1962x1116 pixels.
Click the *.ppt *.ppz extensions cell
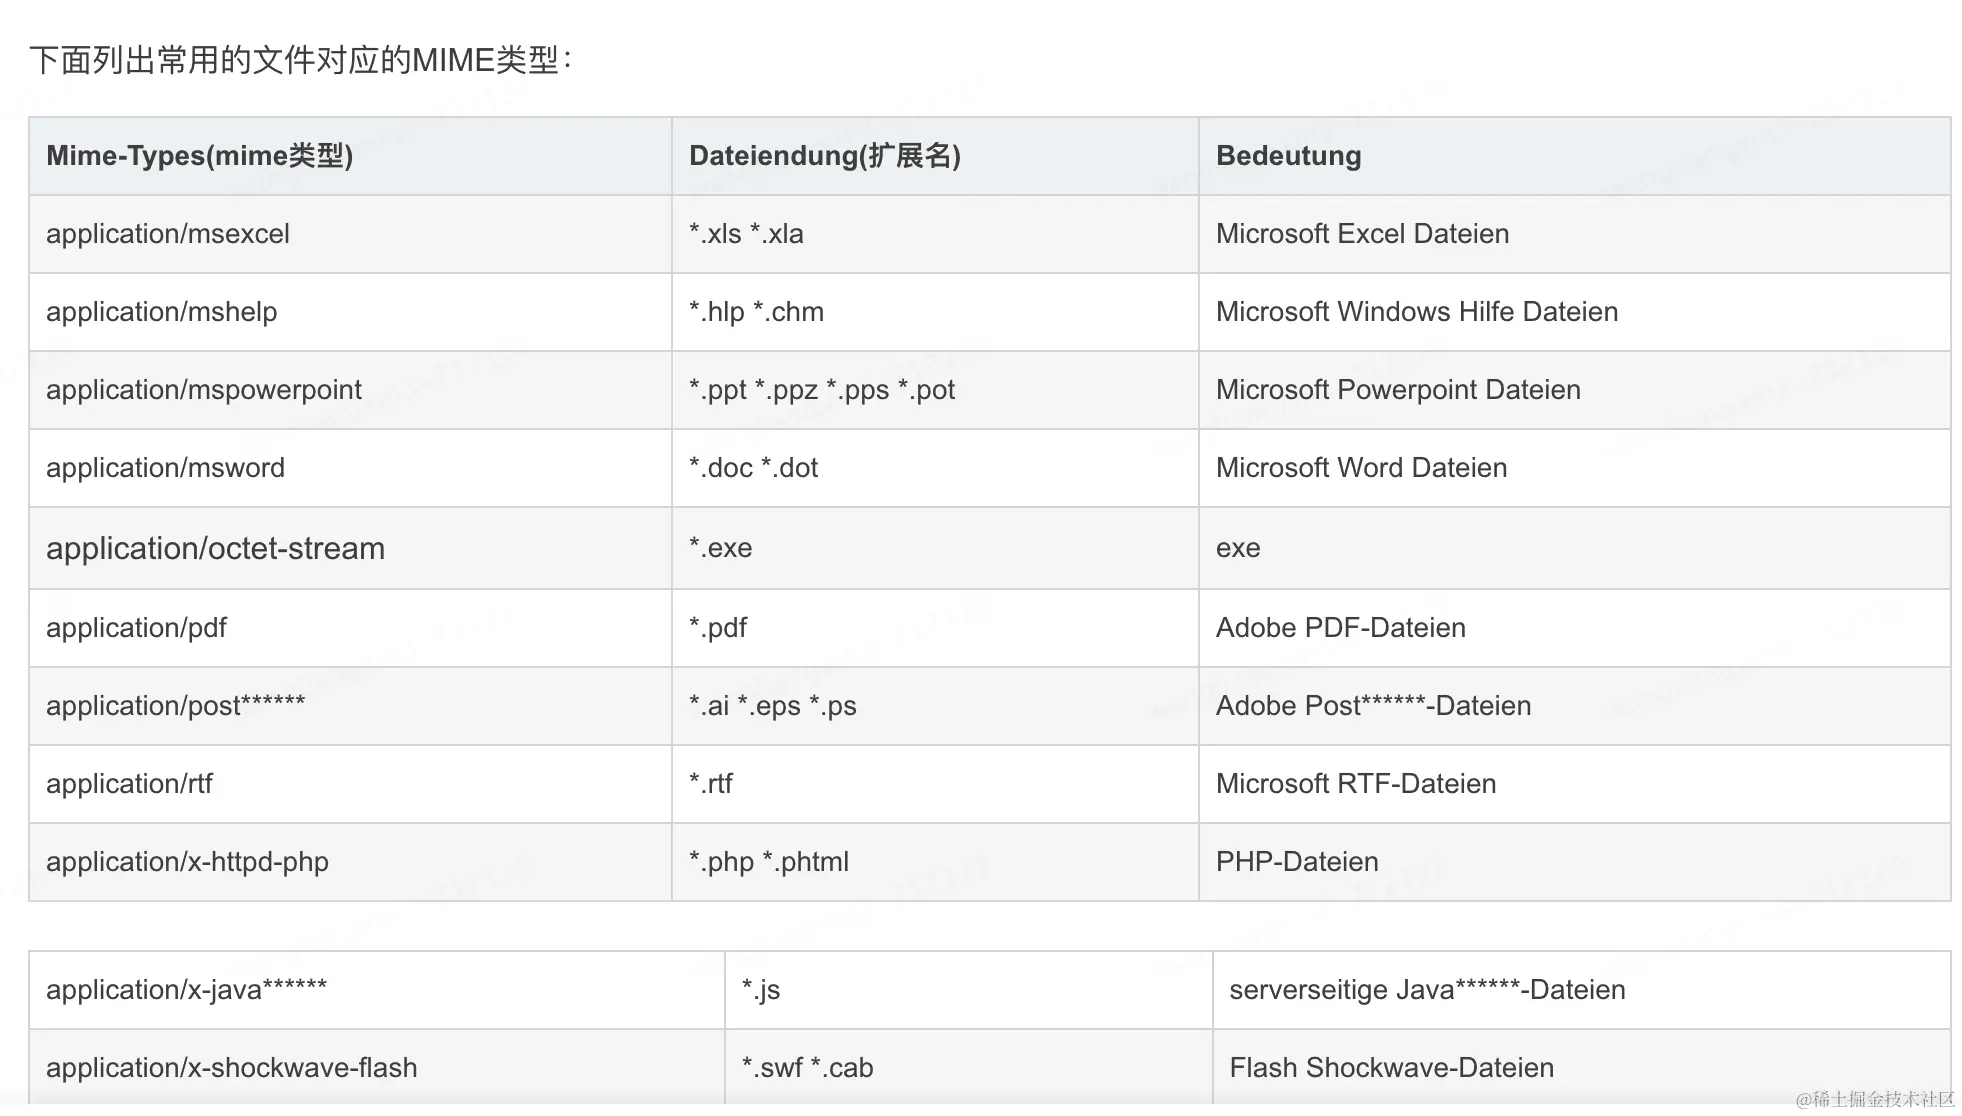pyautogui.click(x=822, y=390)
